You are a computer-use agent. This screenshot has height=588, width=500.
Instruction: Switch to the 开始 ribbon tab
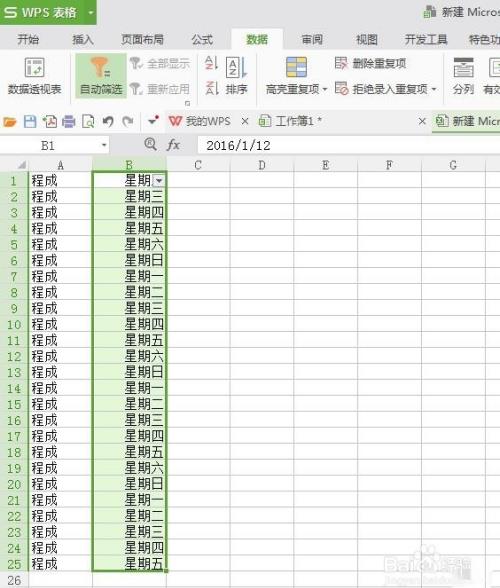(28, 39)
